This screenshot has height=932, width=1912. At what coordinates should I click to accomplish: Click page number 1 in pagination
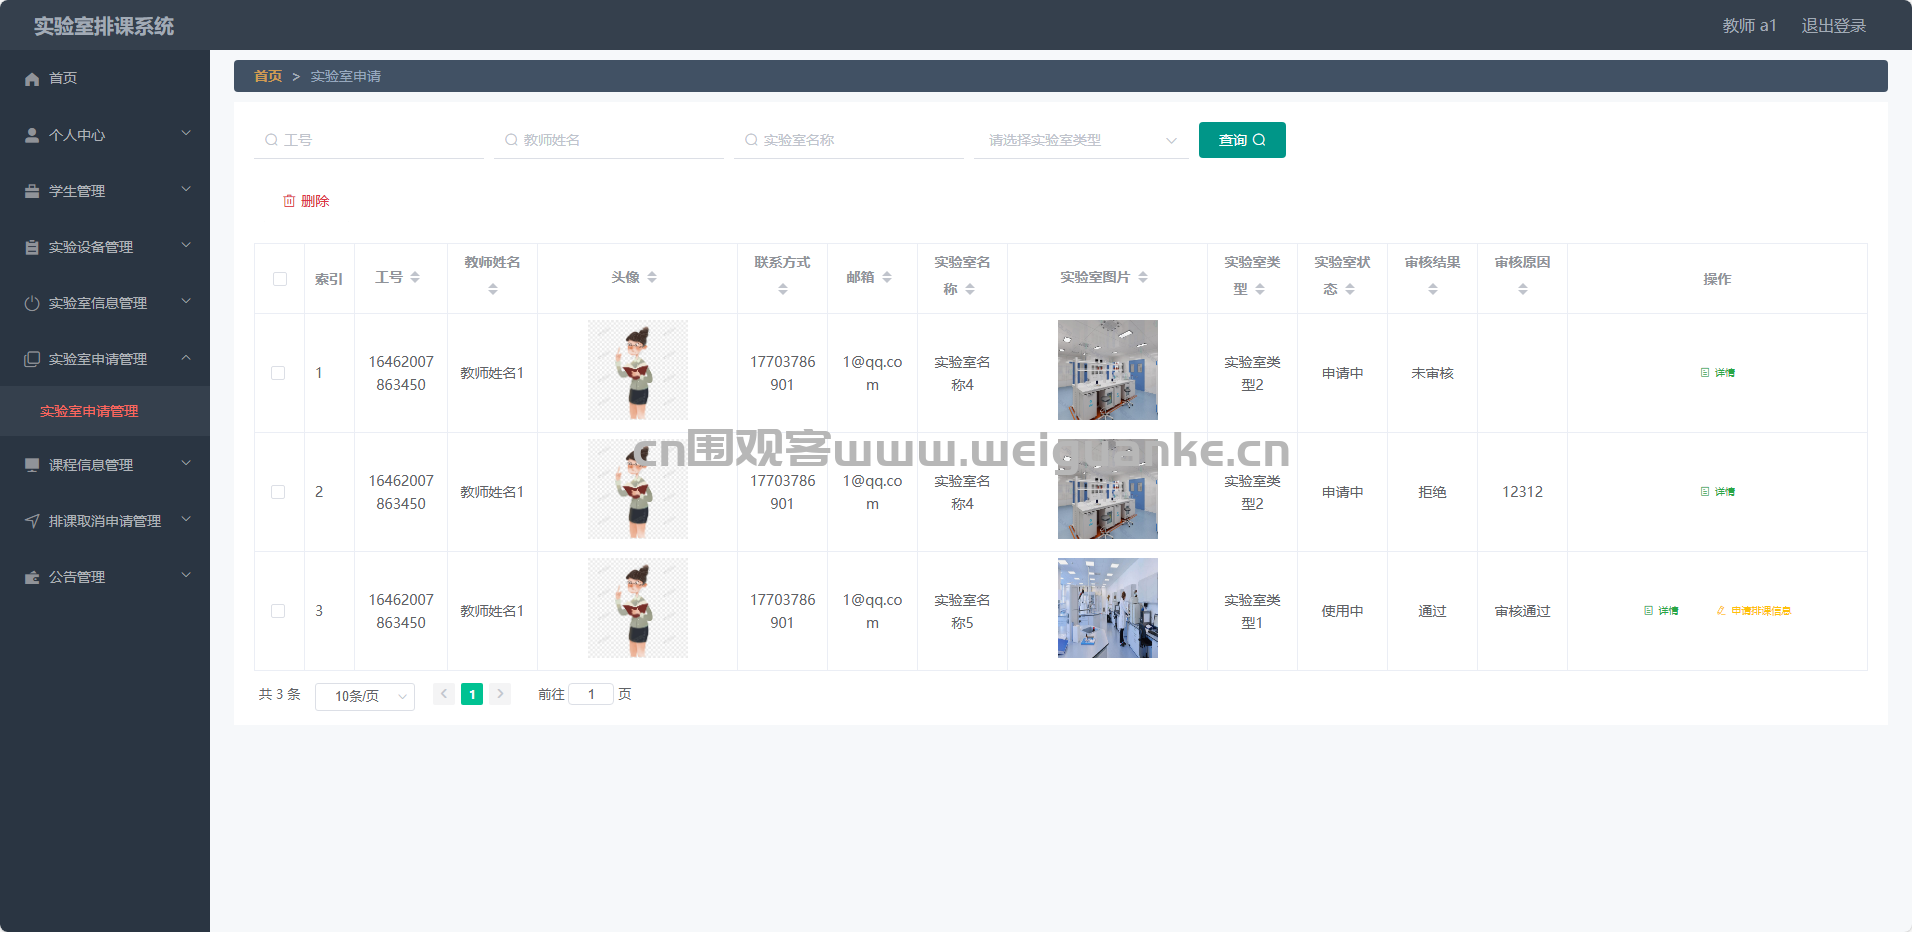coord(472,694)
